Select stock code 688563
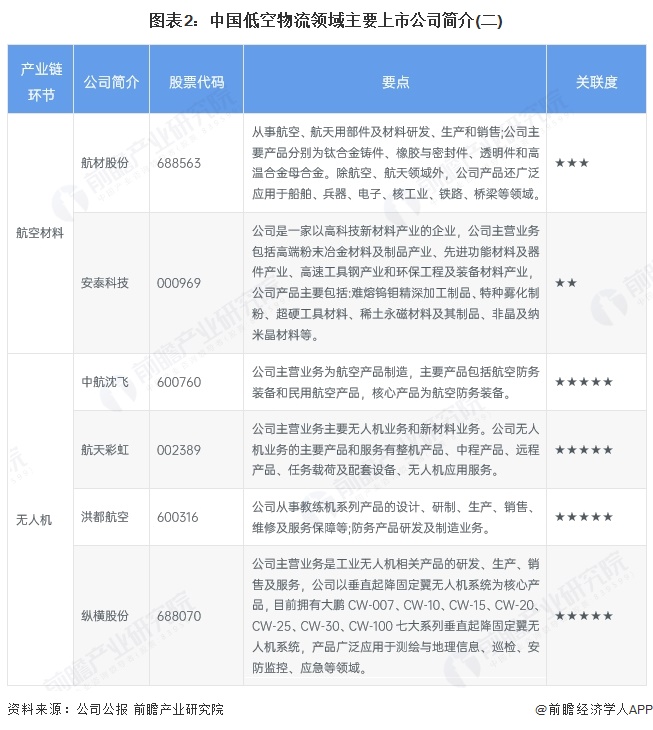The image size is (653, 730). (x=179, y=163)
